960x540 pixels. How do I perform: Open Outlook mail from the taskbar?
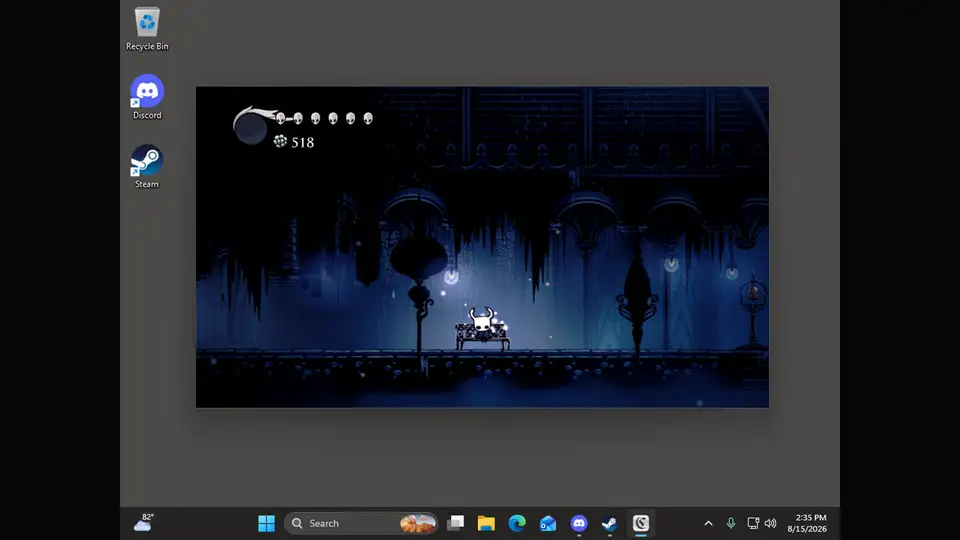tap(548, 523)
